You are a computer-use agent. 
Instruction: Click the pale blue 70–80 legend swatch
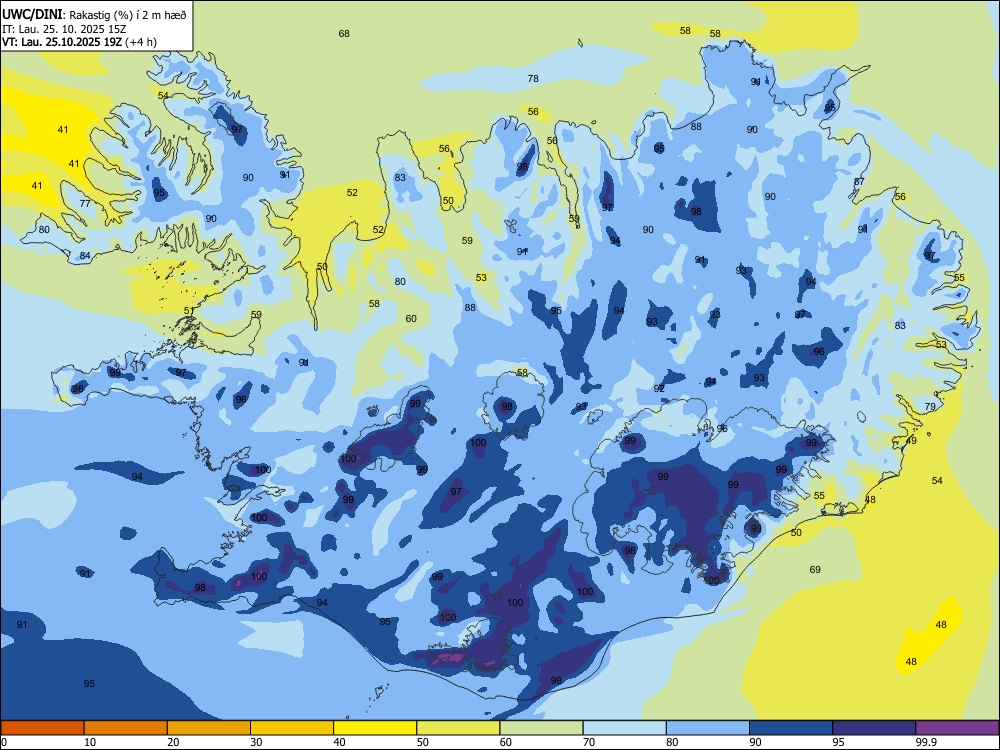tap(625, 728)
